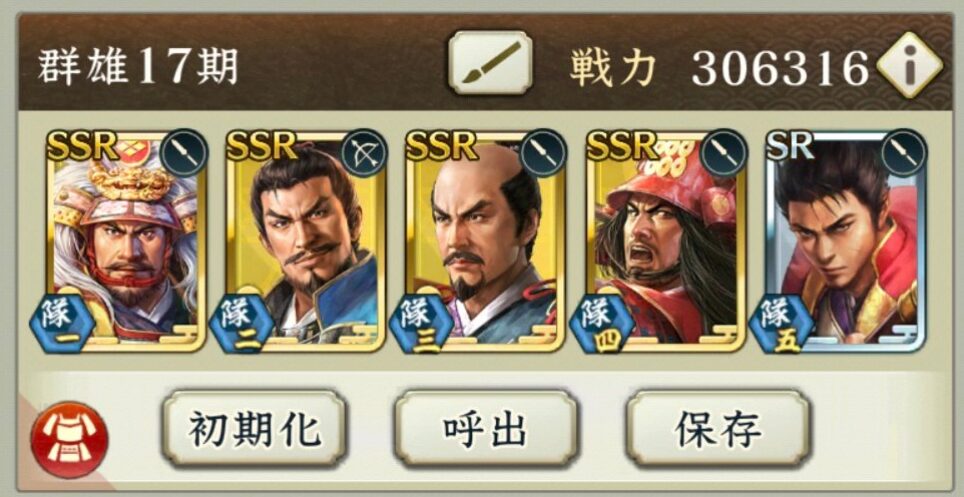This screenshot has width=964, height=497.
Task: Click the 群雄17期 formation name
Action: pos(138,66)
